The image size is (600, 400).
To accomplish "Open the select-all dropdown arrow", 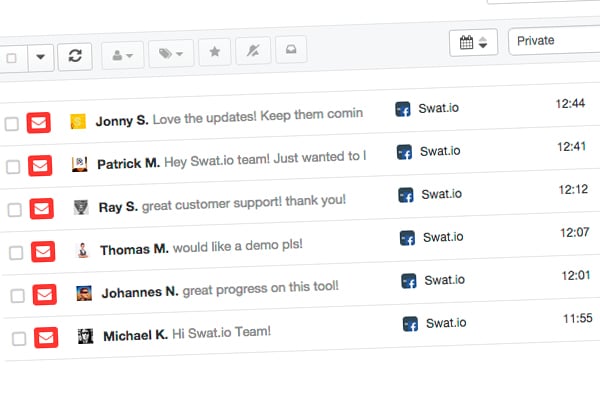I will pos(41,57).
